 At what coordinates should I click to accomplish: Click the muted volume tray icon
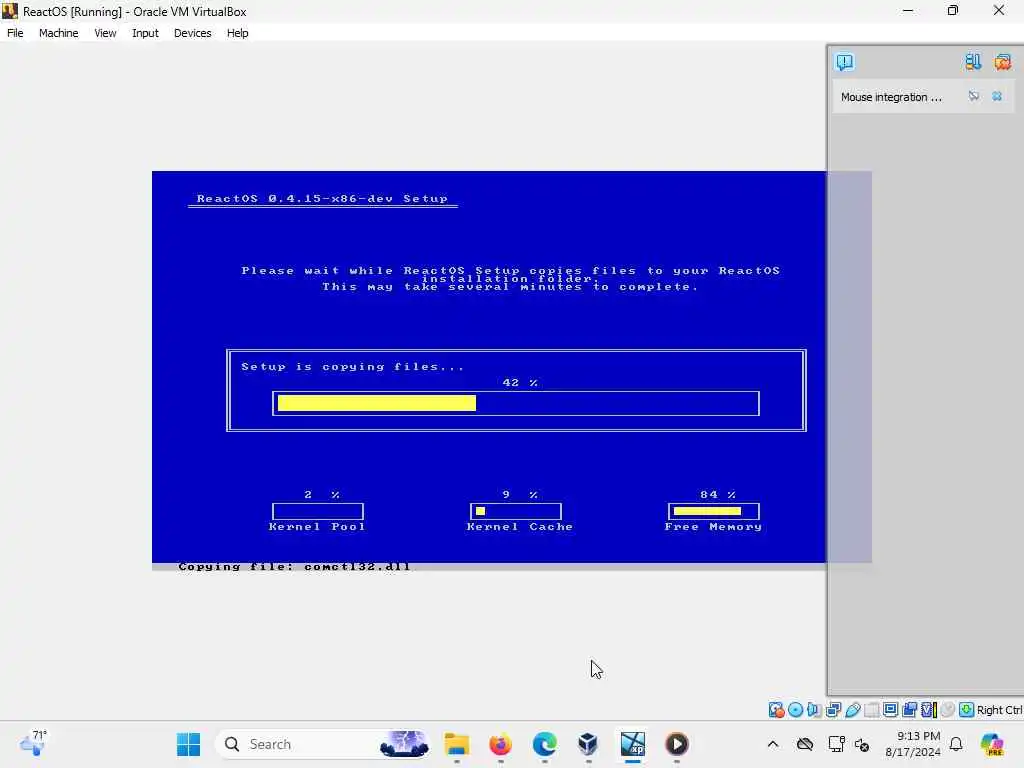click(862, 744)
